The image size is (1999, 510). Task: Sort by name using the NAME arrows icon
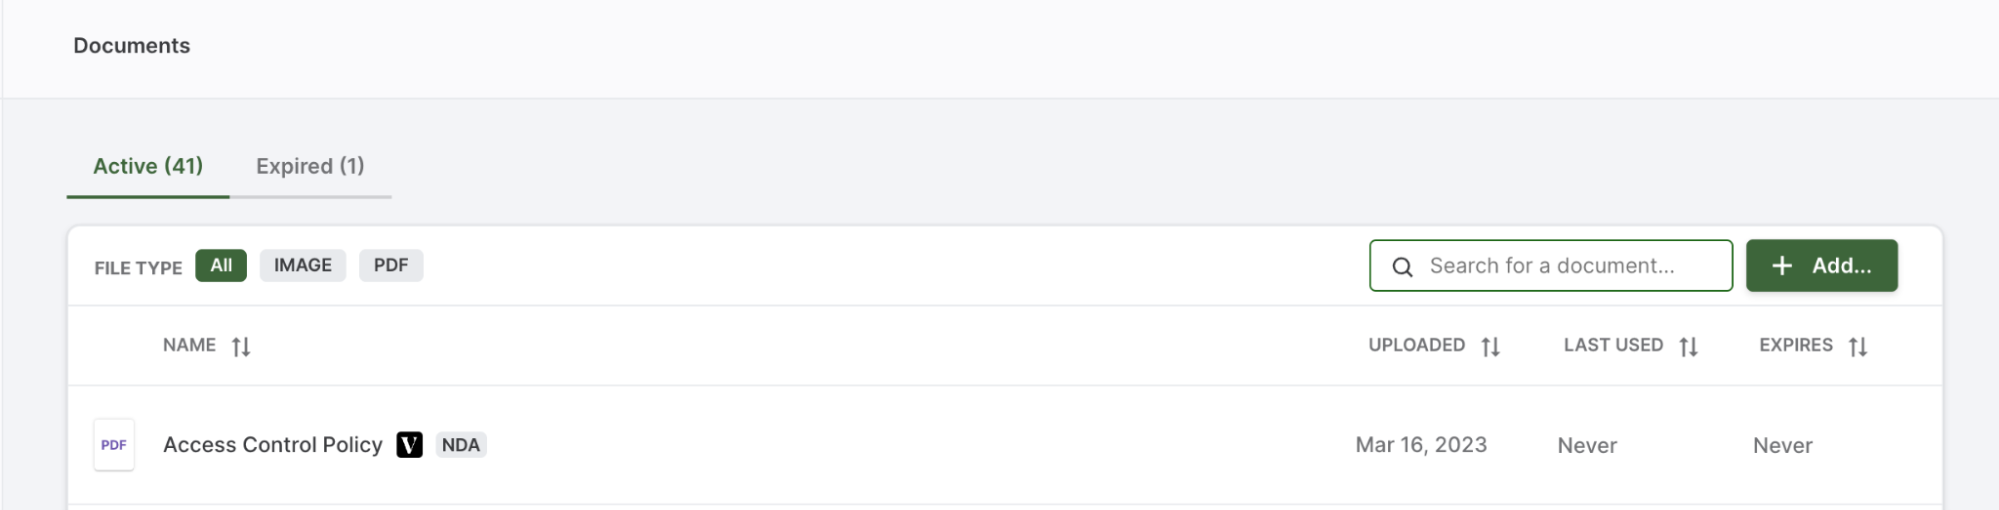pos(241,346)
